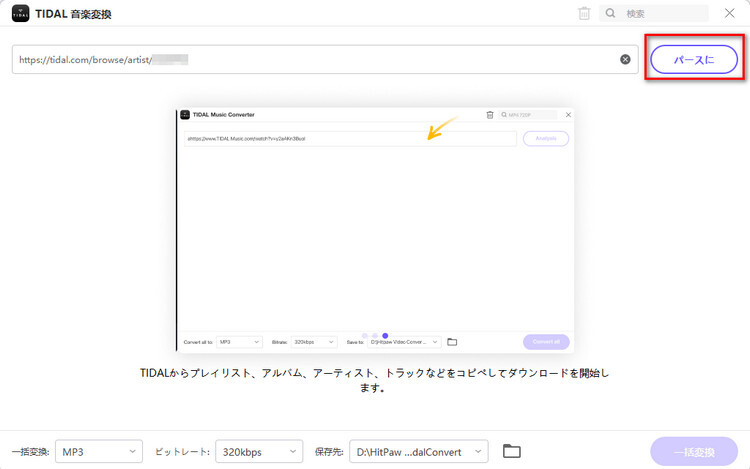Select the second carousel page dot
The width and height of the screenshot is (750, 469).
[375, 336]
